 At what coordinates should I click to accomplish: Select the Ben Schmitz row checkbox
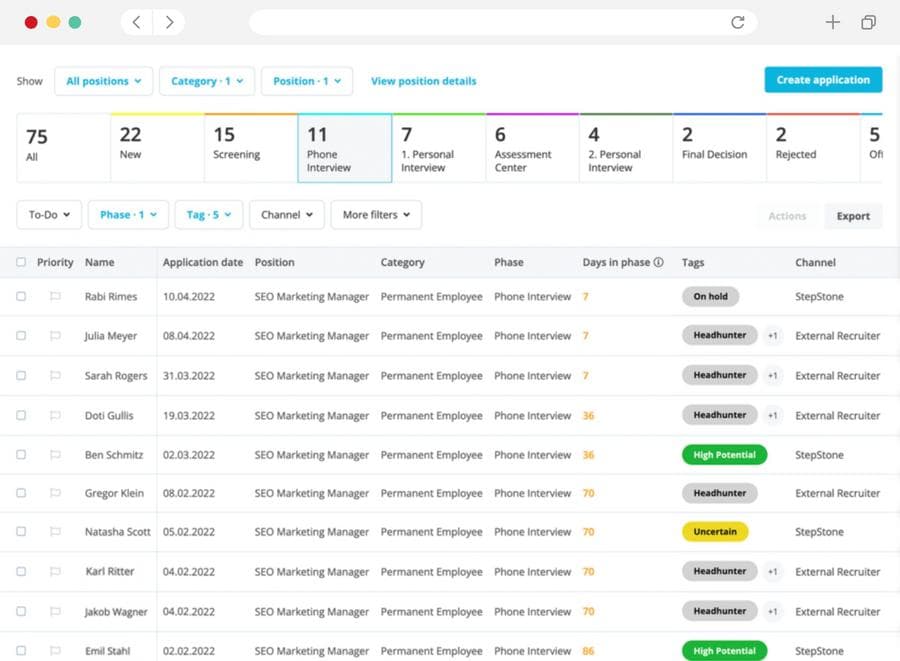point(21,454)
